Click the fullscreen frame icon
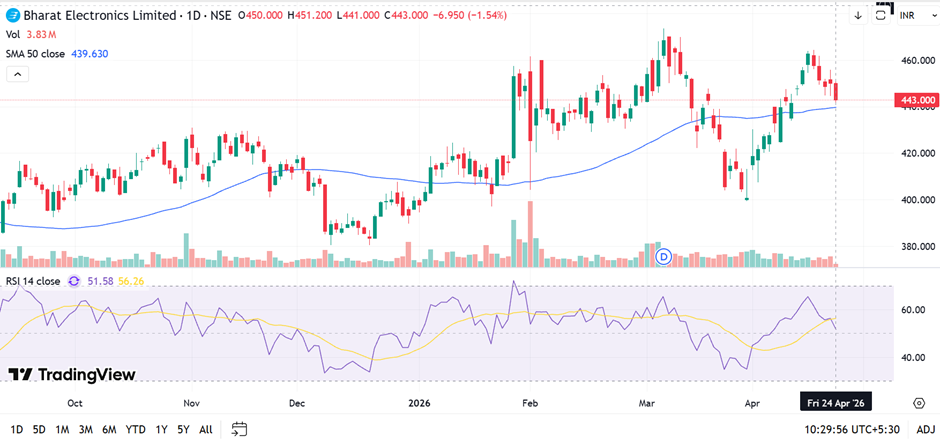Viewport: 940px width, 443px height. point(881,13)
